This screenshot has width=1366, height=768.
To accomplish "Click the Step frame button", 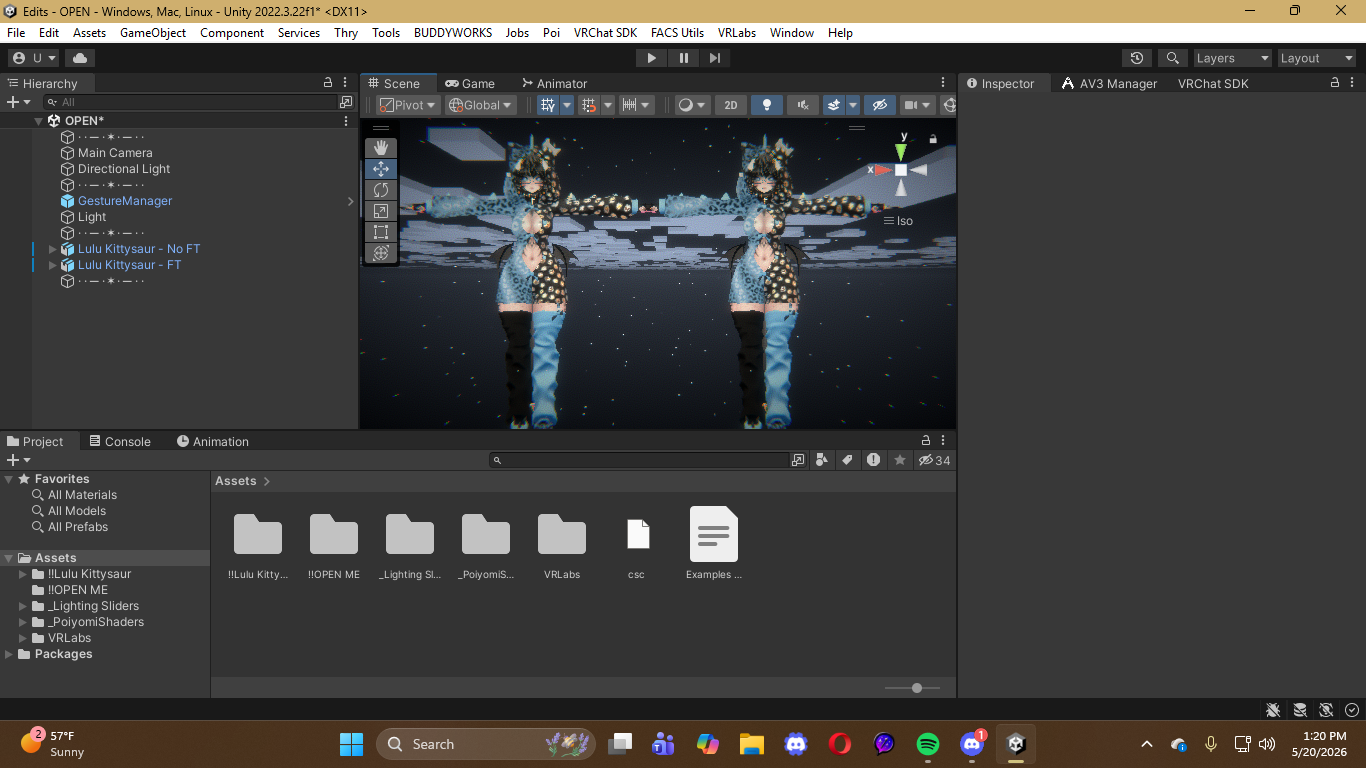I will tap(714, 58).
